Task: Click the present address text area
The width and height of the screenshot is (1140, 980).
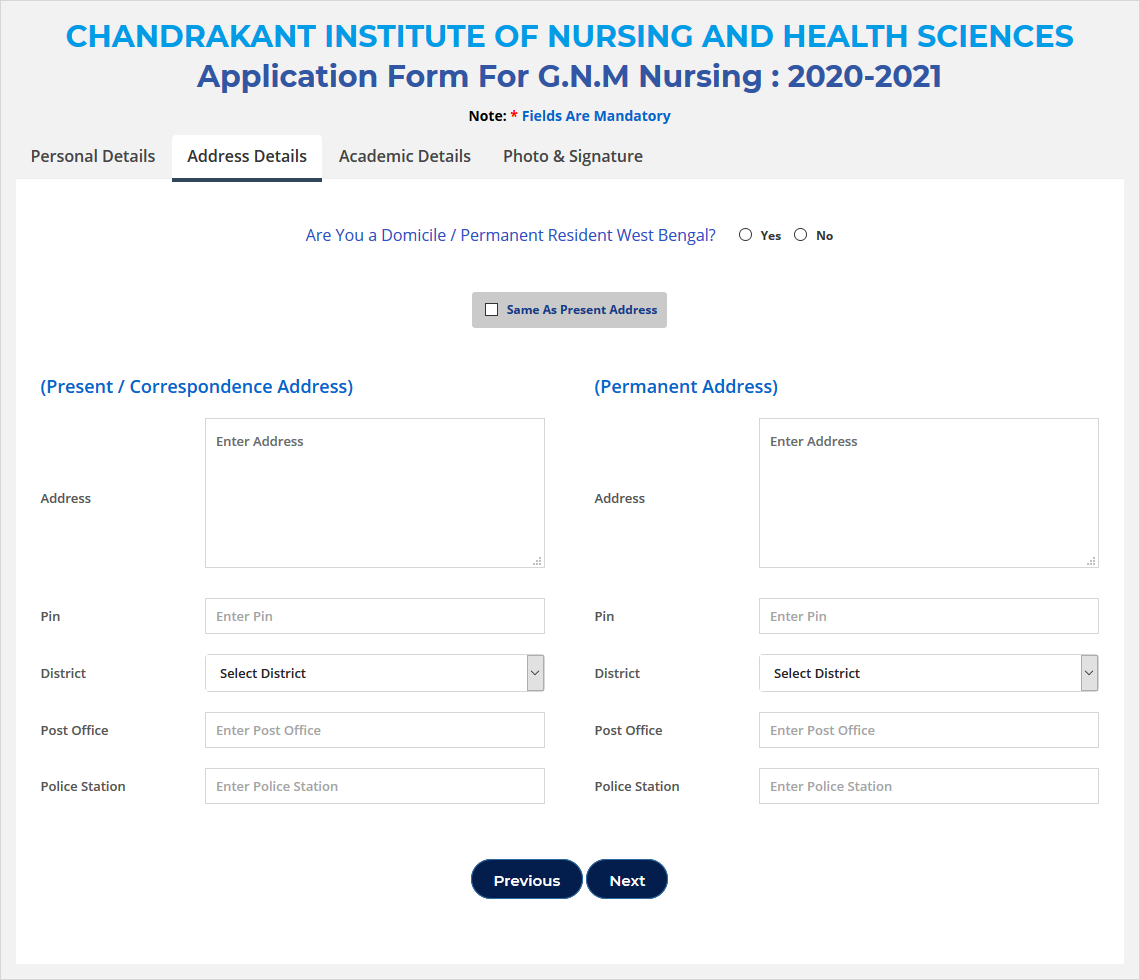Action: tap(374, 493)
